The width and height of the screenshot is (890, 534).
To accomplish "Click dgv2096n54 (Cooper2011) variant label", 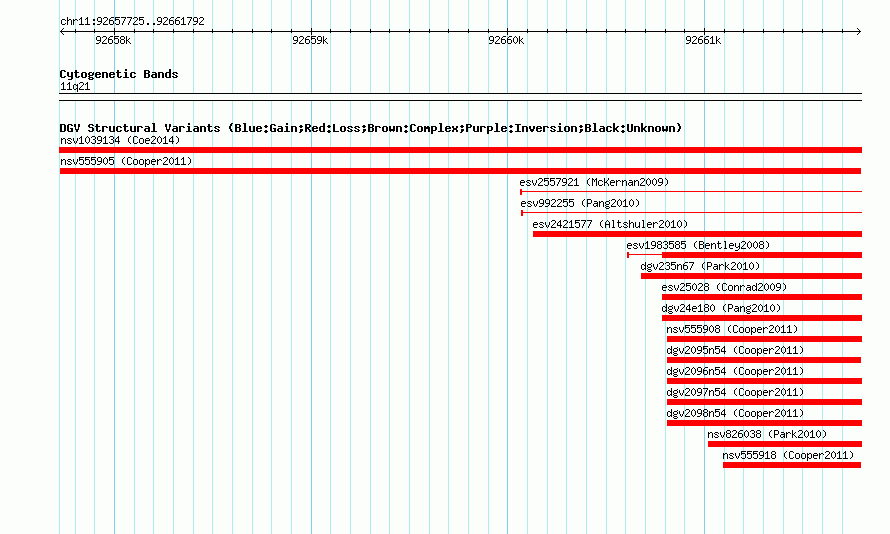I will point(736,371).
